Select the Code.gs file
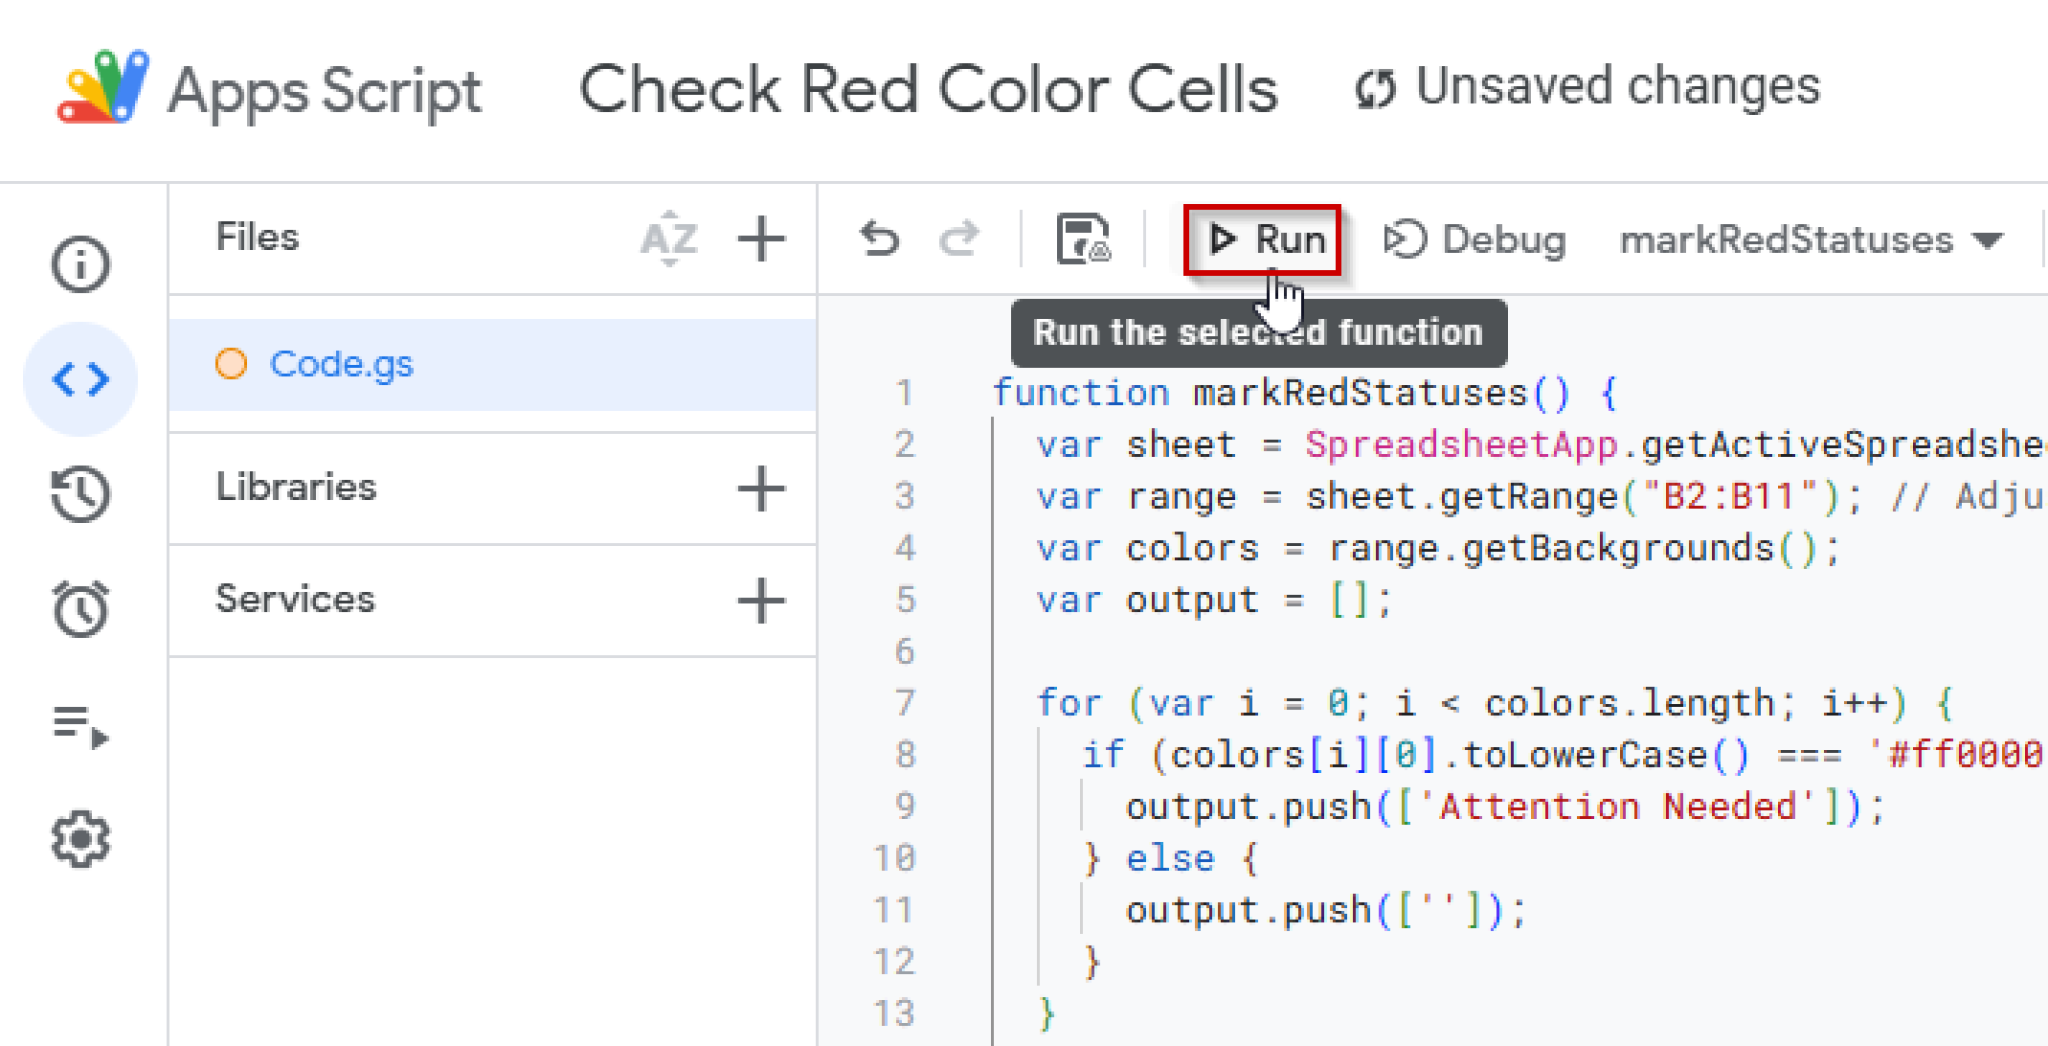The image size is (2048, 1046). 341,364
